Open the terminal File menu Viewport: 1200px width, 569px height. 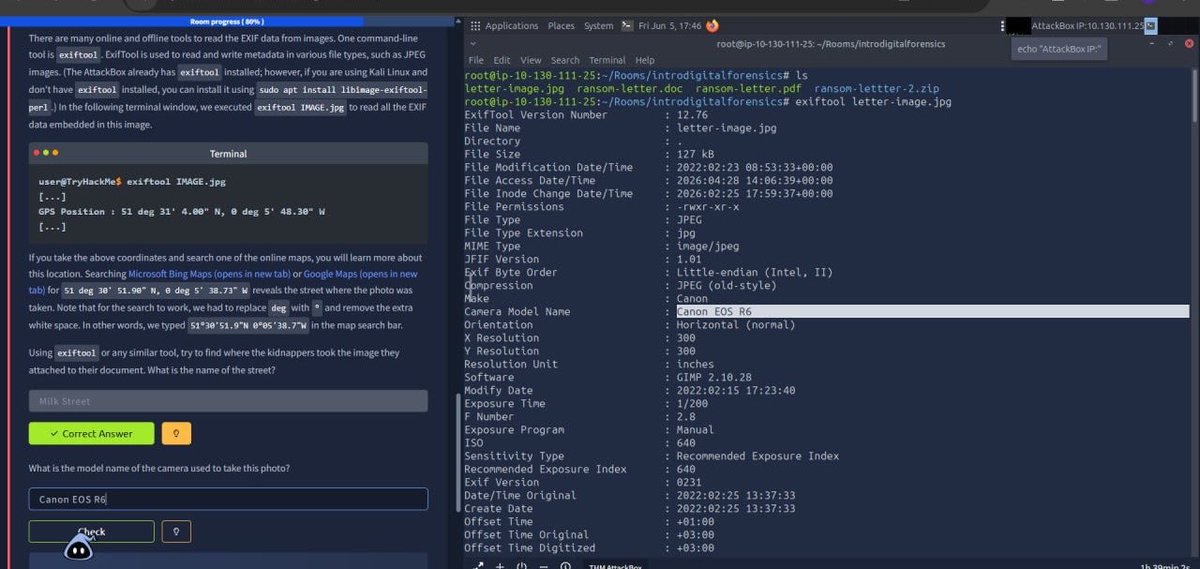[476, 60]
